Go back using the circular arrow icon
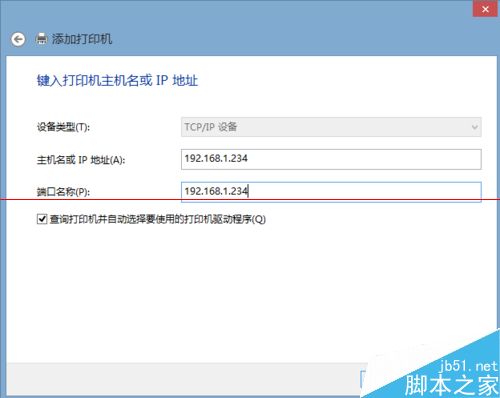The height and width of the screenshot is (398, 500). 18,39
